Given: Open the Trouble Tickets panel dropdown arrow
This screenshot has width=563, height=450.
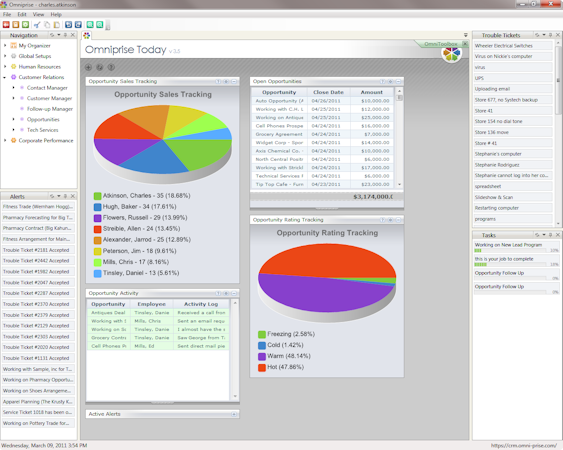Looking at the screenshot, I should click(544, 35).
